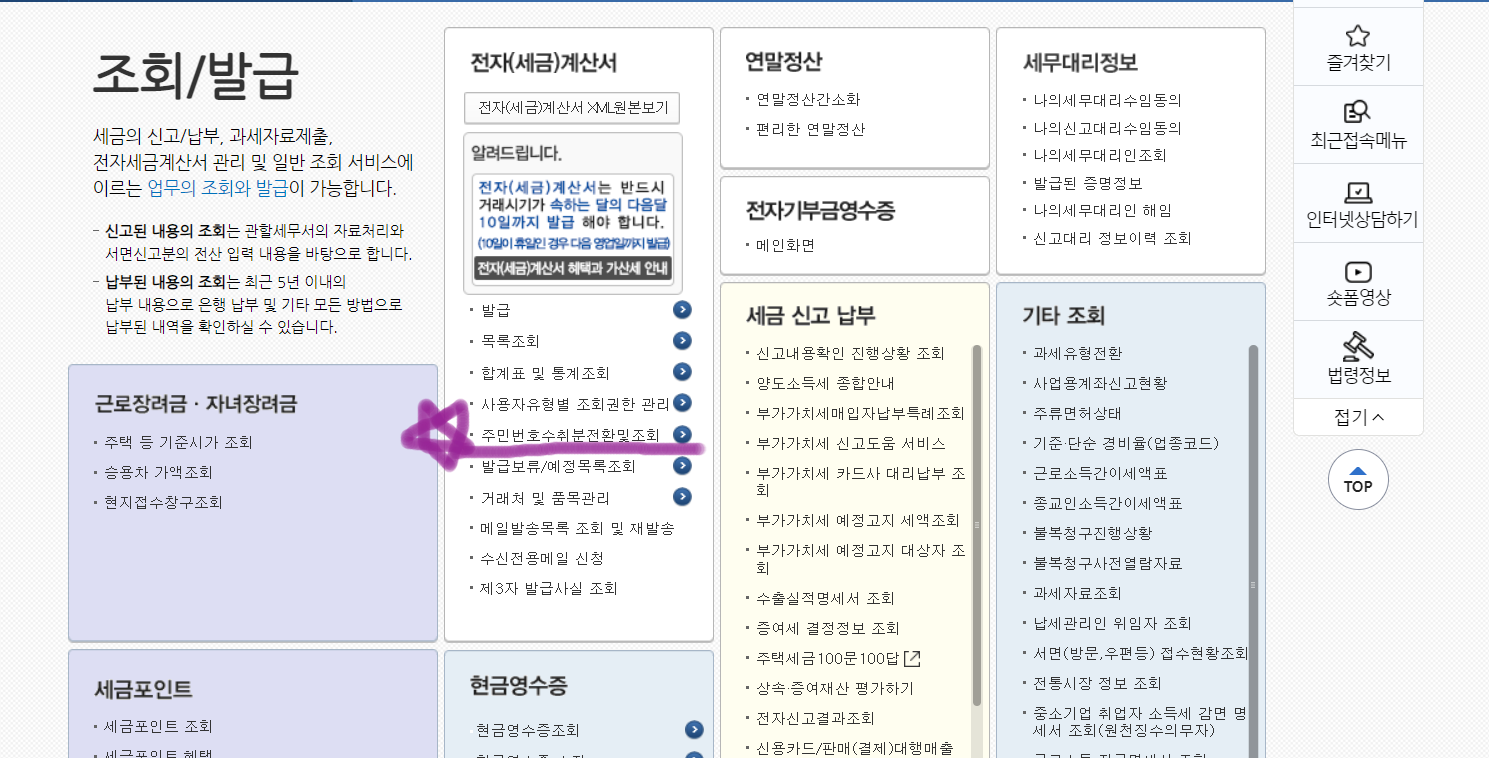Click the 숏폼영상 play icon
This screenshot has width=1489, height=758.
1357,271
